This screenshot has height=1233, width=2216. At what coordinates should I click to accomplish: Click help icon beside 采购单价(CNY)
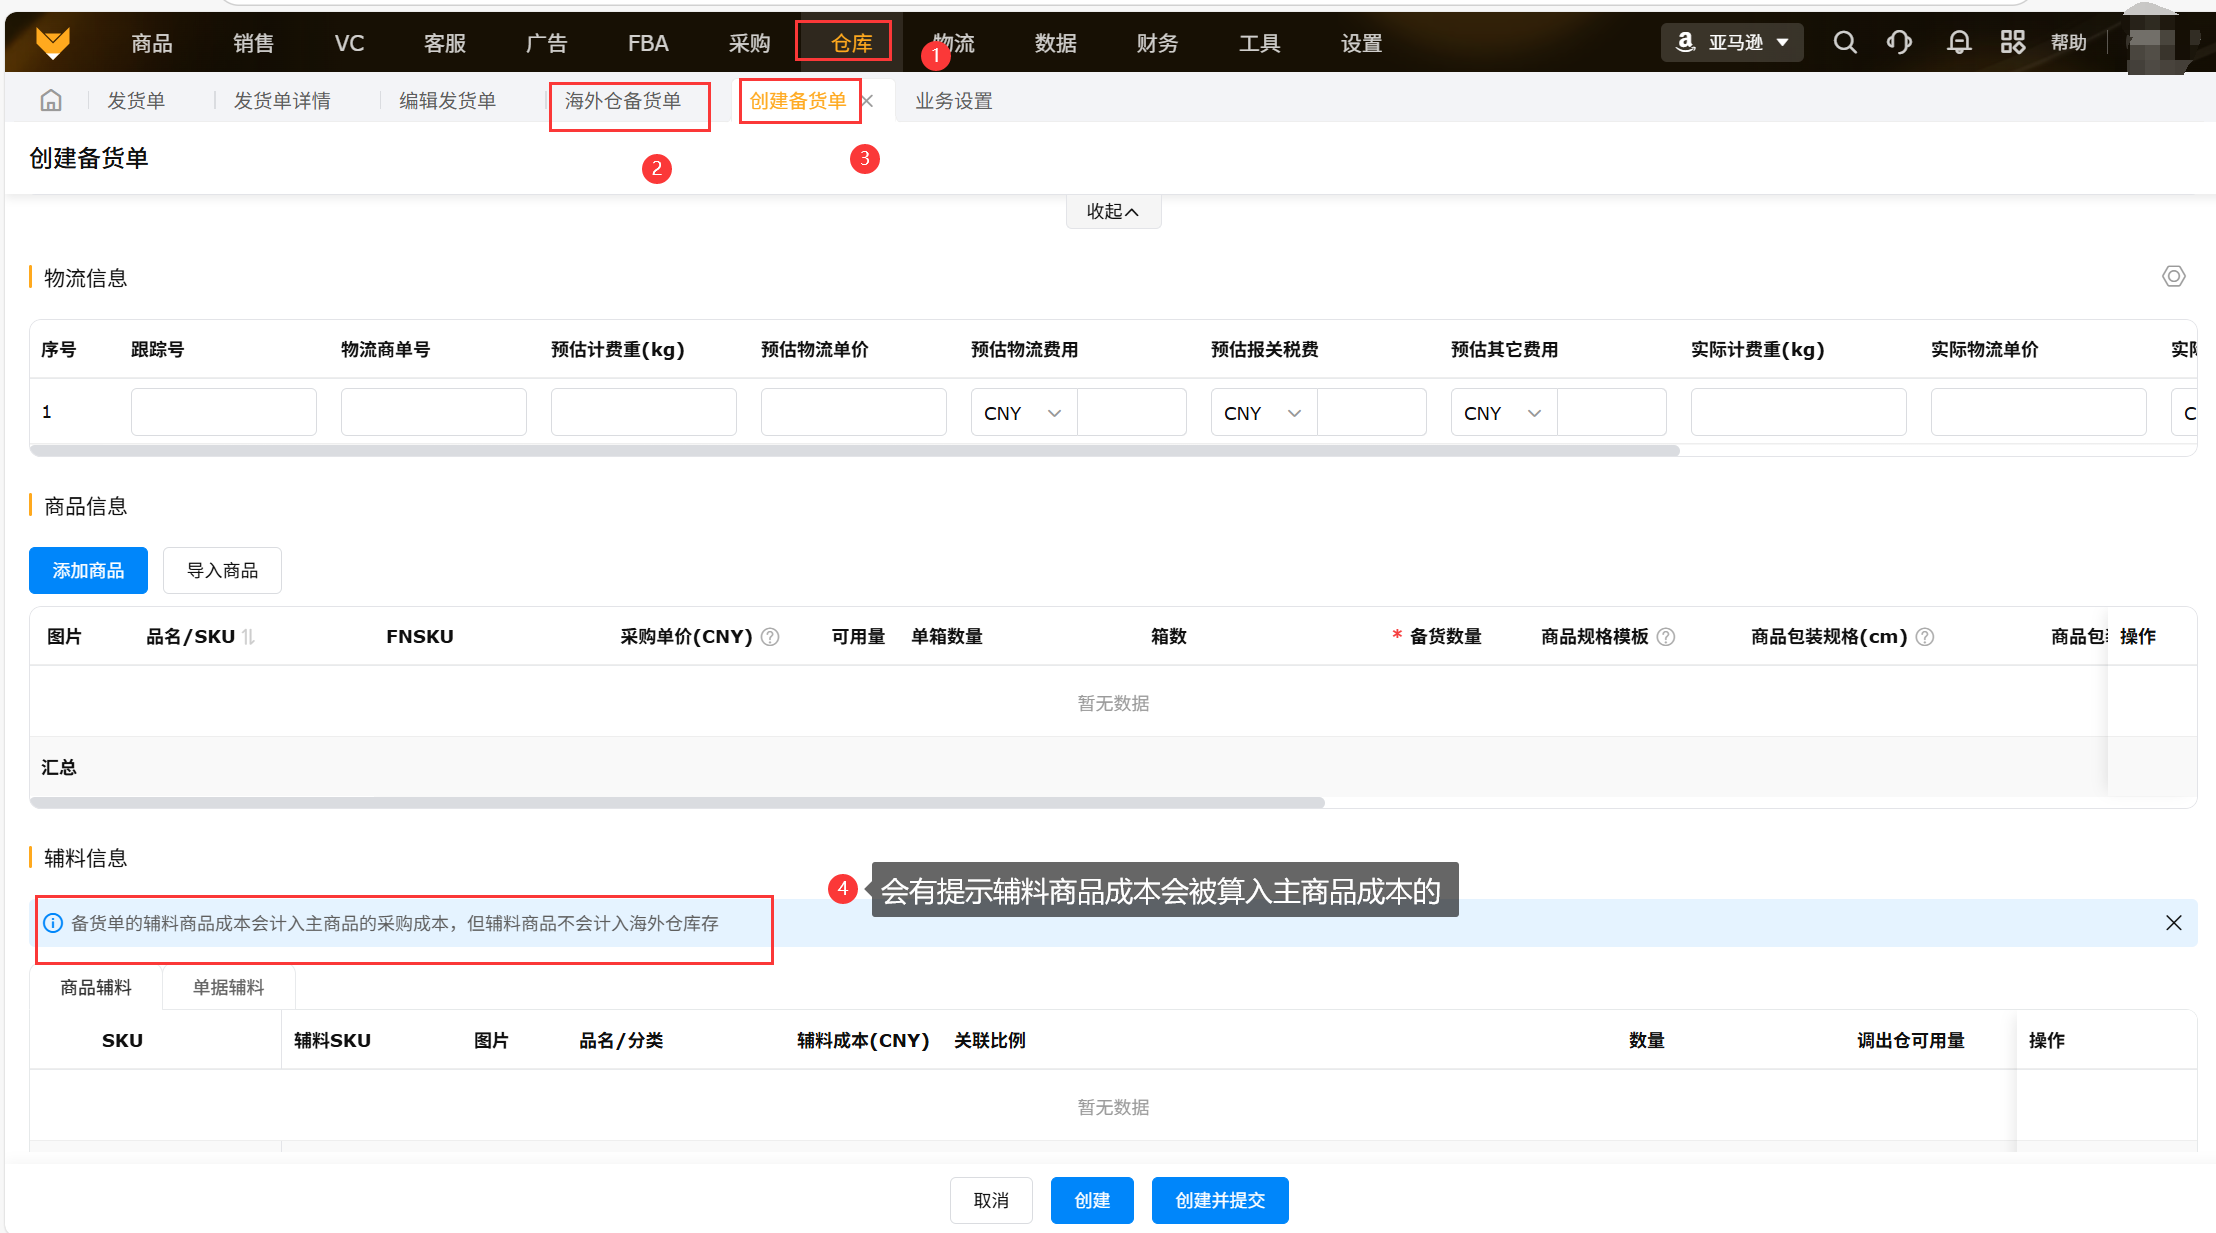pyautogui.click(x=770, y=637)
